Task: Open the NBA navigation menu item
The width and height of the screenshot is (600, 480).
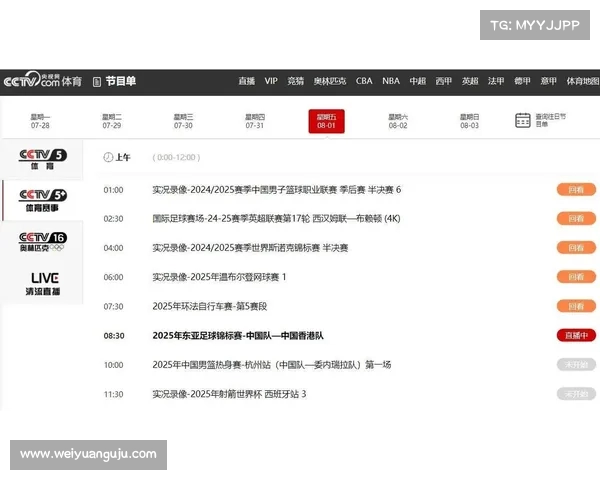Action: (390, 81)
